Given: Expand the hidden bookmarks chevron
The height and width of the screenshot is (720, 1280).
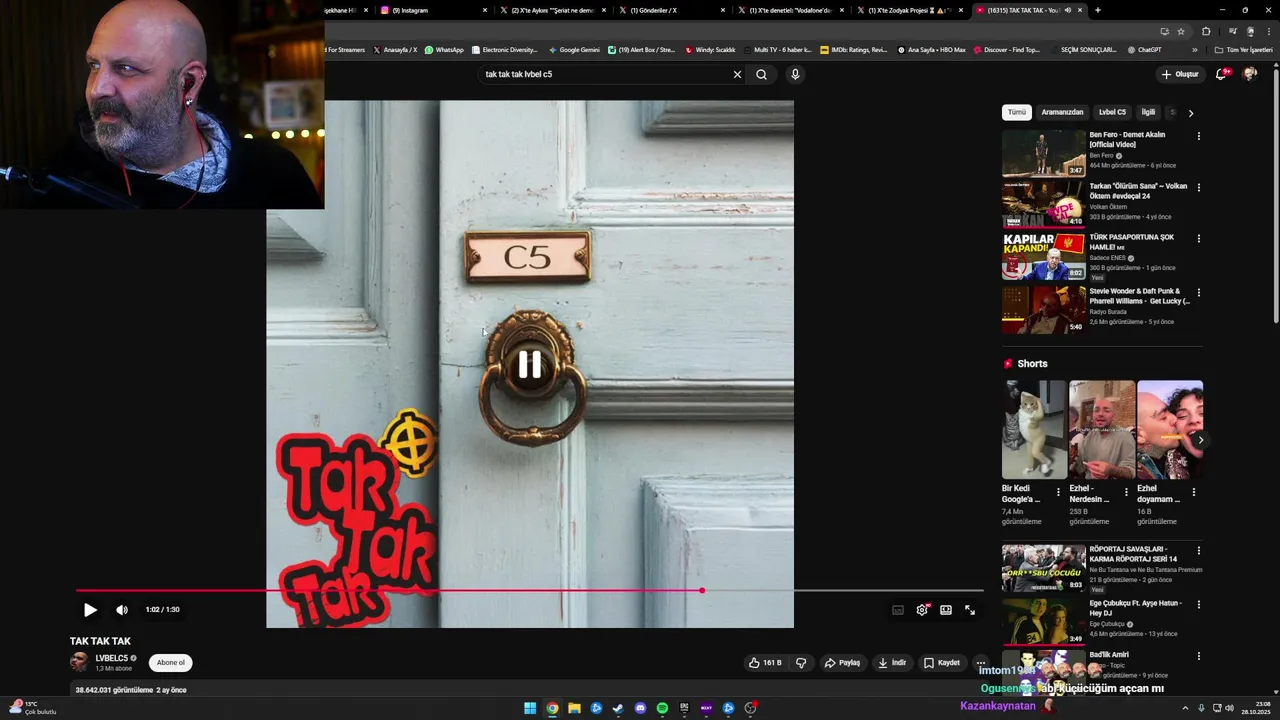Looking at the screenshot, I should tap(1194, 50).
